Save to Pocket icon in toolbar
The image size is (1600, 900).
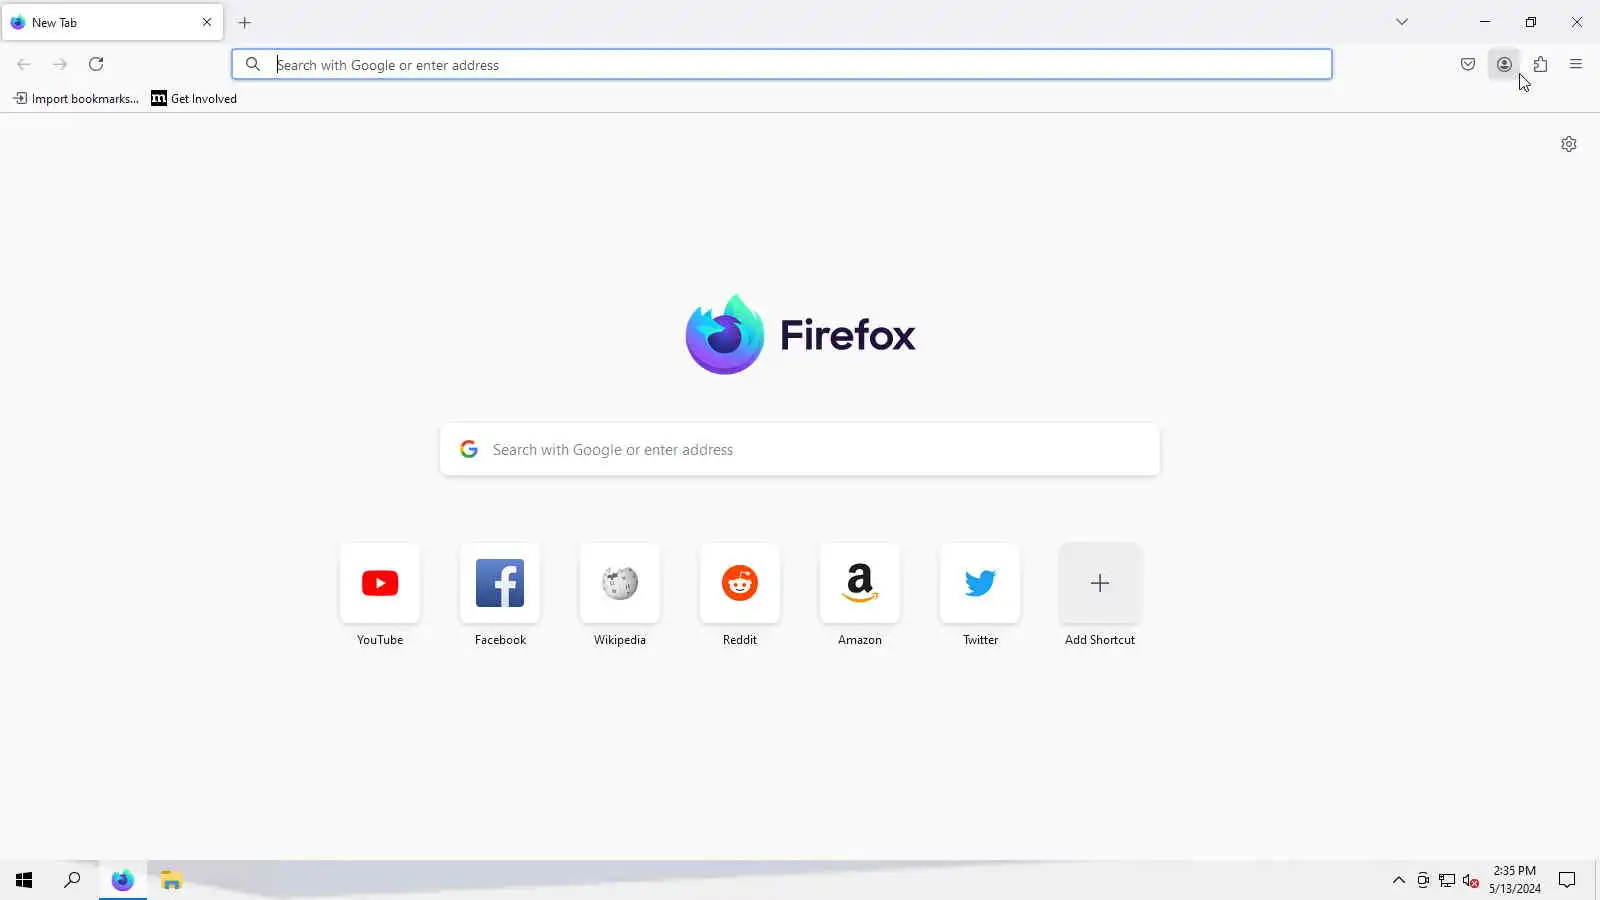[1468, 64]
